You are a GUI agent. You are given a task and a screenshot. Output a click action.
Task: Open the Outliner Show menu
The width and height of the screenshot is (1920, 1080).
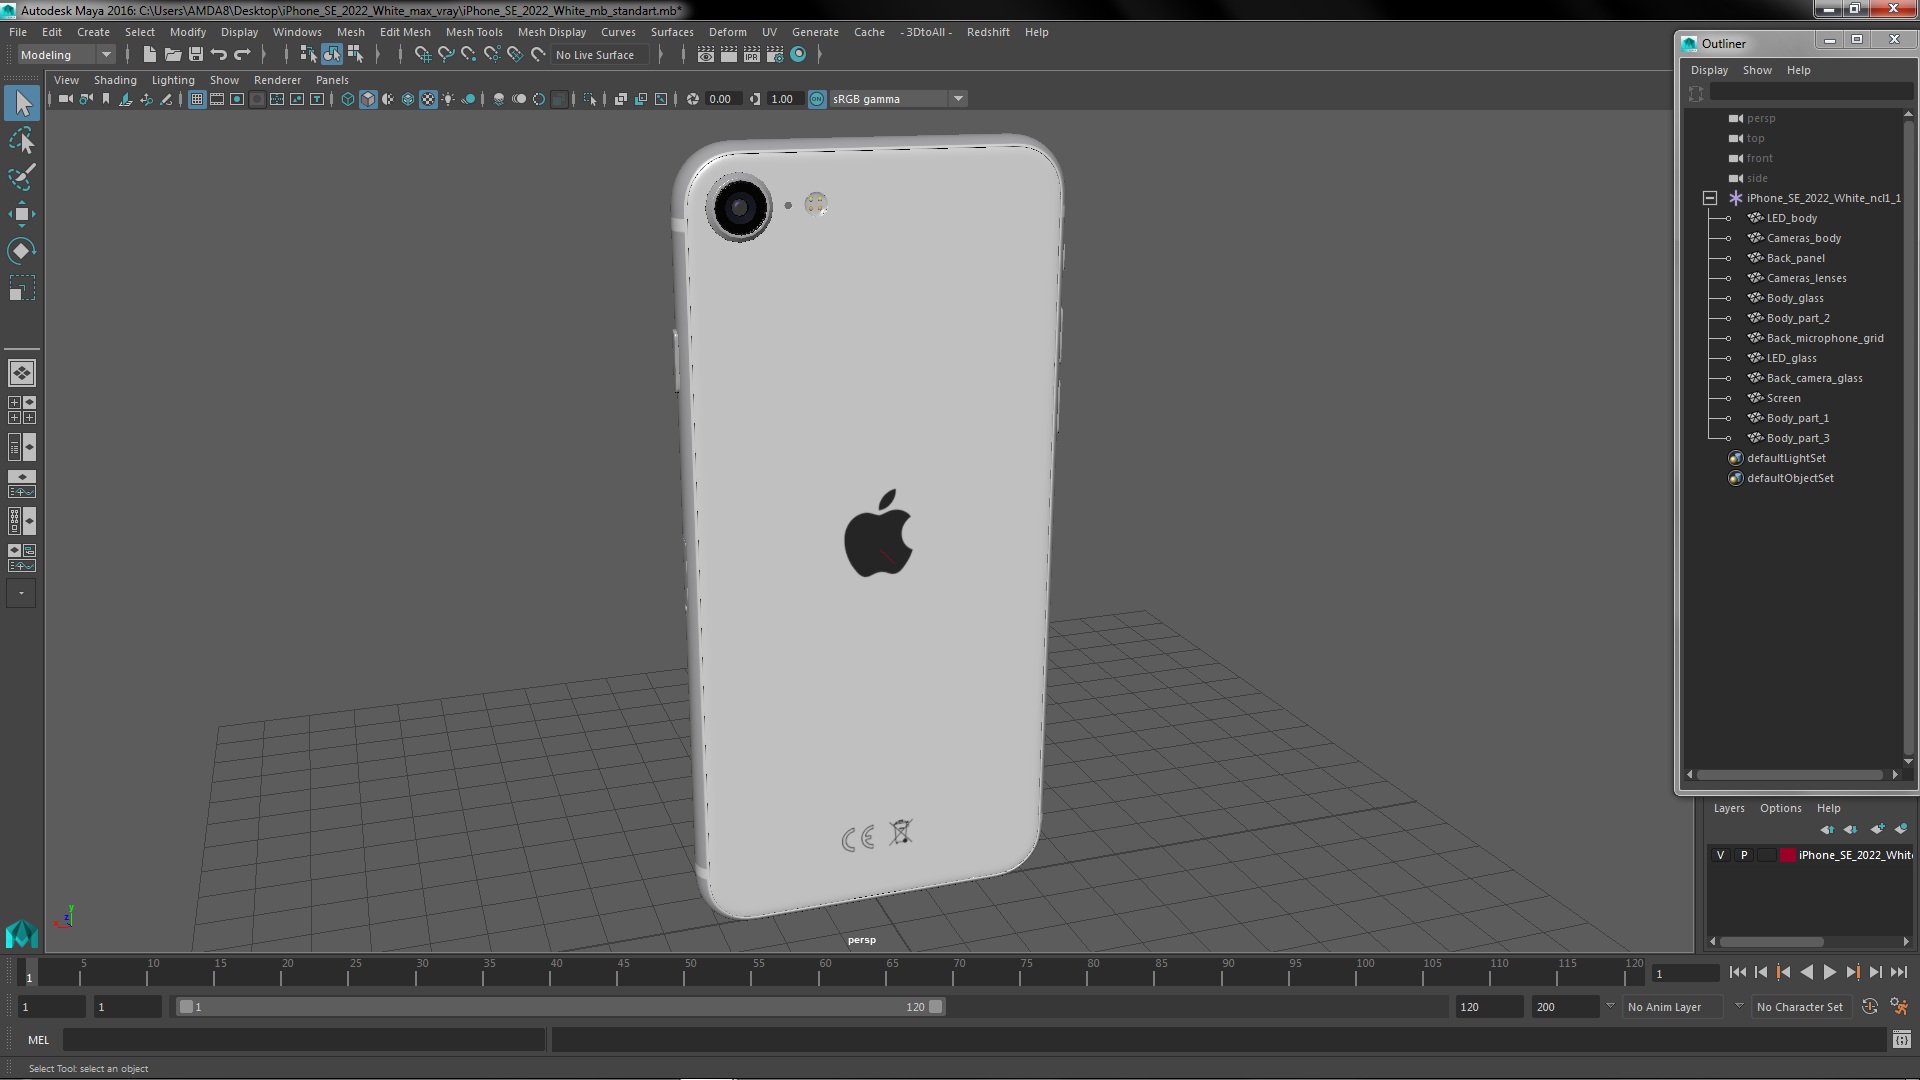coord(1757,70)
